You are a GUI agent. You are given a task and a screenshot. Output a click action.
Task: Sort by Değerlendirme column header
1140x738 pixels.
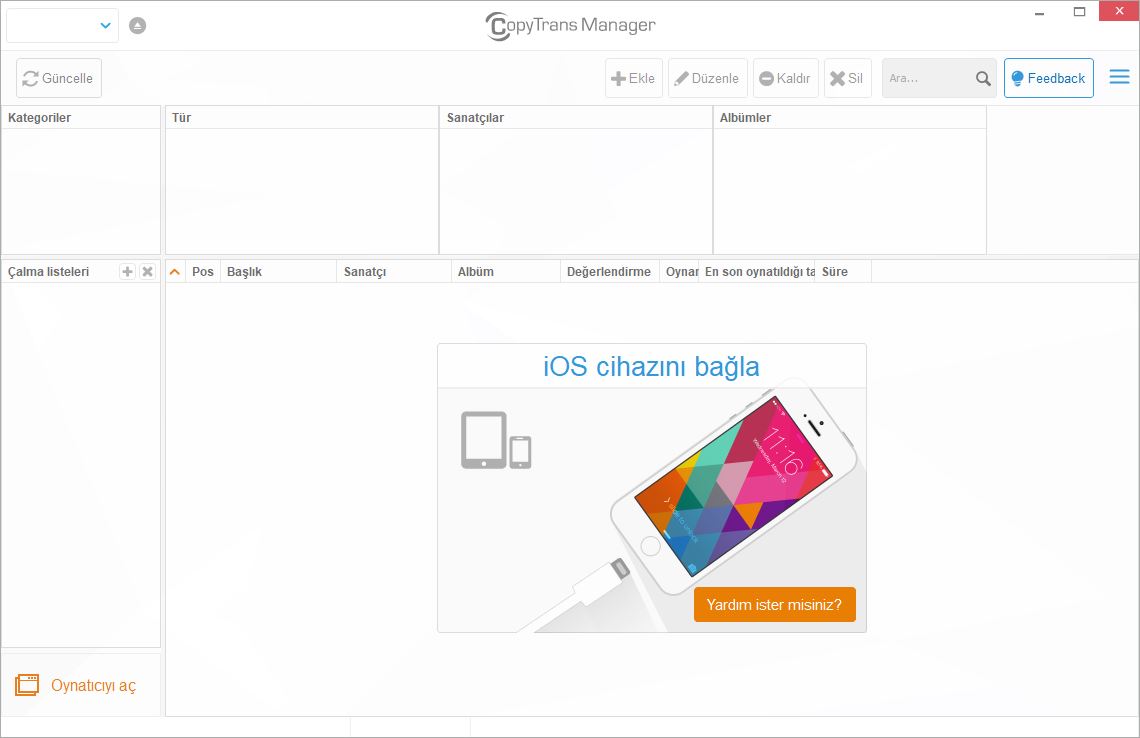tap(609, 271)
